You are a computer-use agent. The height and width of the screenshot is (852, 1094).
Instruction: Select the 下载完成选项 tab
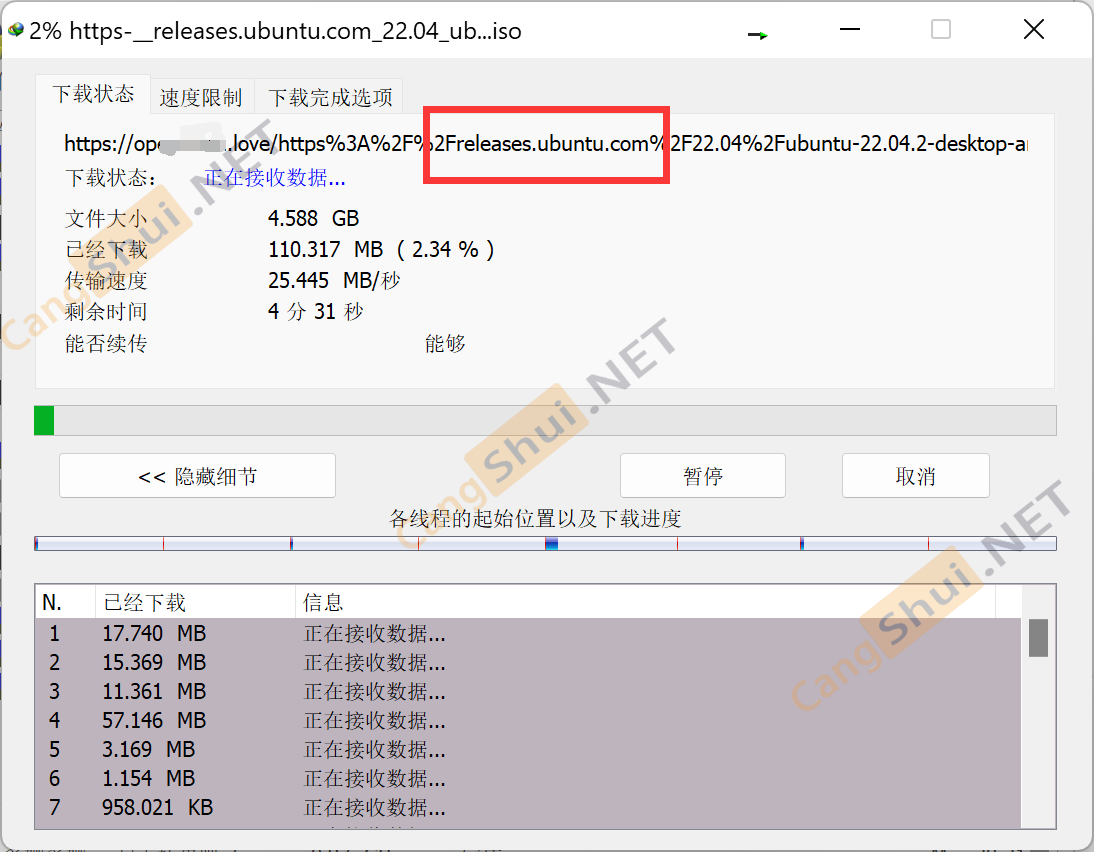click(330, 98)
